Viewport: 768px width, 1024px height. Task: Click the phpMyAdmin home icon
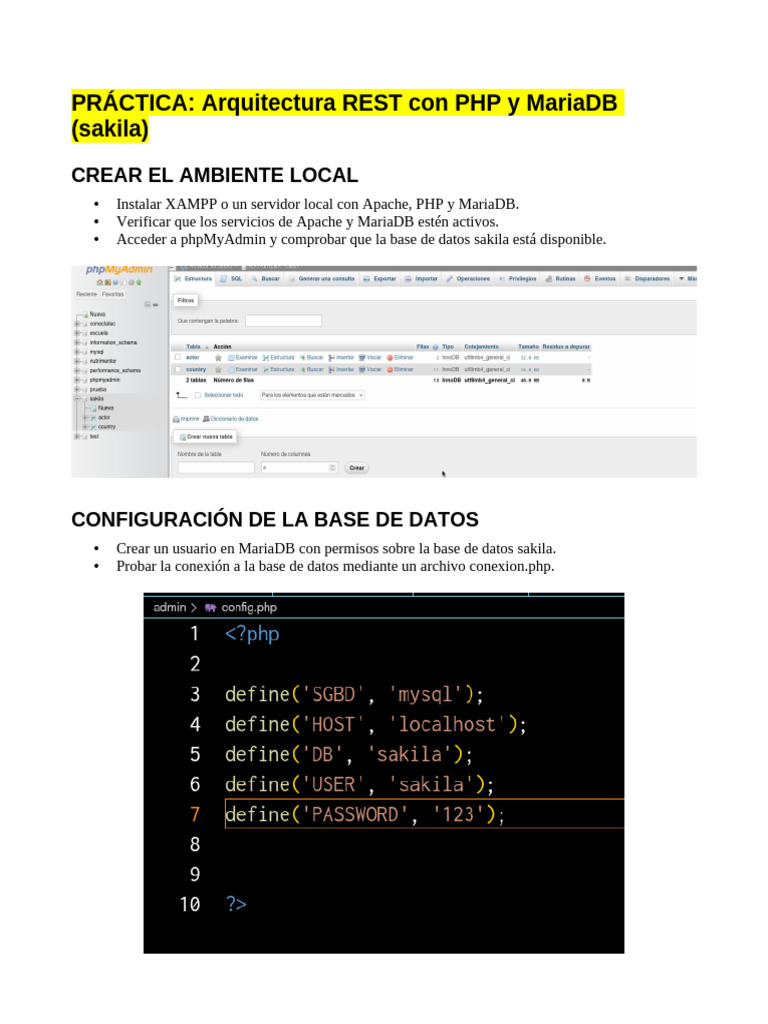99,283
